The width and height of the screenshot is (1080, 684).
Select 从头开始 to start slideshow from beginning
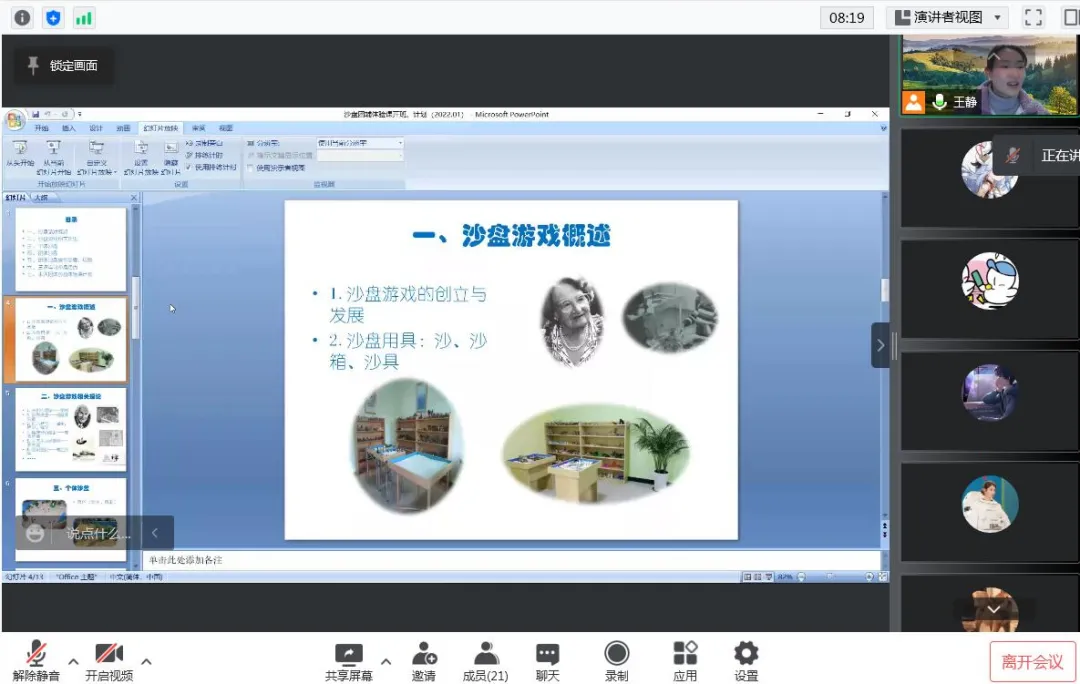point(22,155)
